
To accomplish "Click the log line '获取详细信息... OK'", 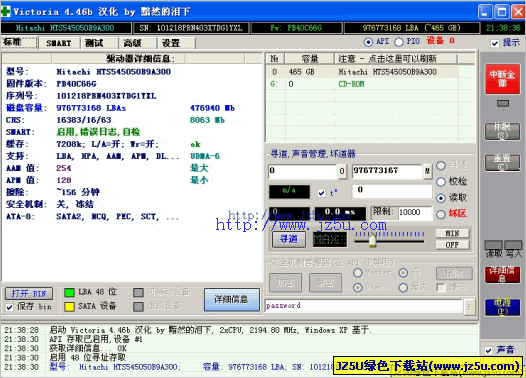I will pyautogui.click(x=88, y=348).
